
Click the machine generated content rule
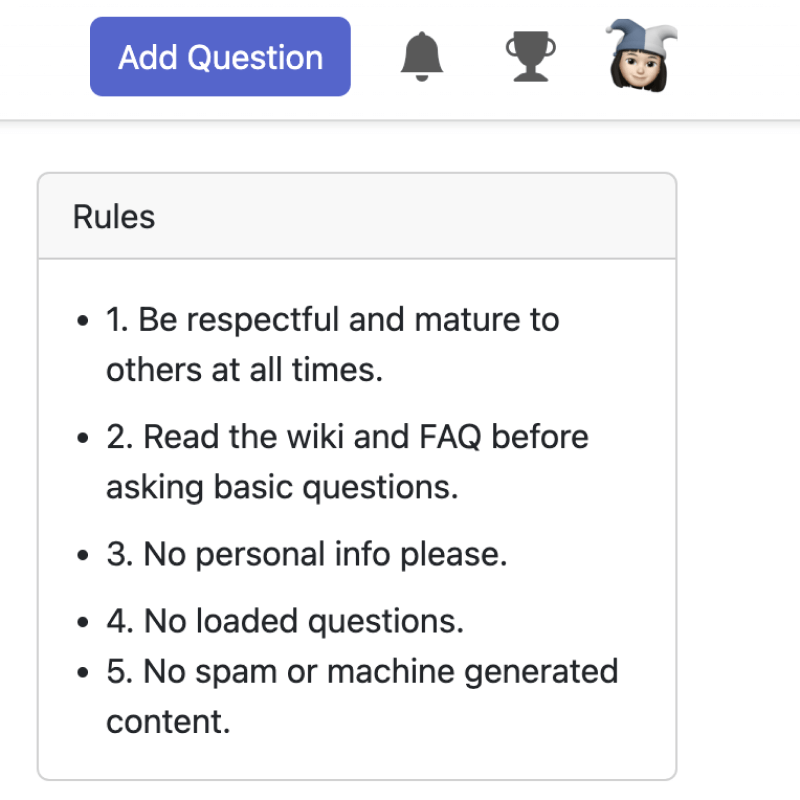point(362,696)
